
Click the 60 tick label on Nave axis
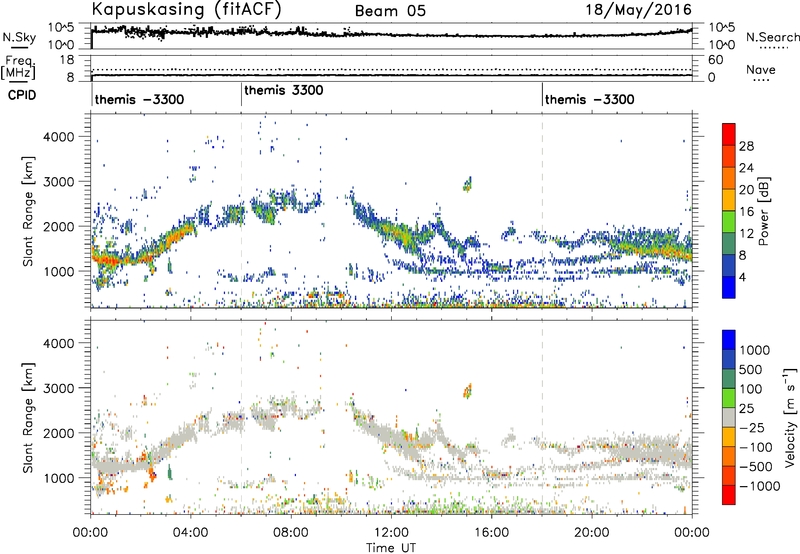pyautogui.click(x=716, y=60)
